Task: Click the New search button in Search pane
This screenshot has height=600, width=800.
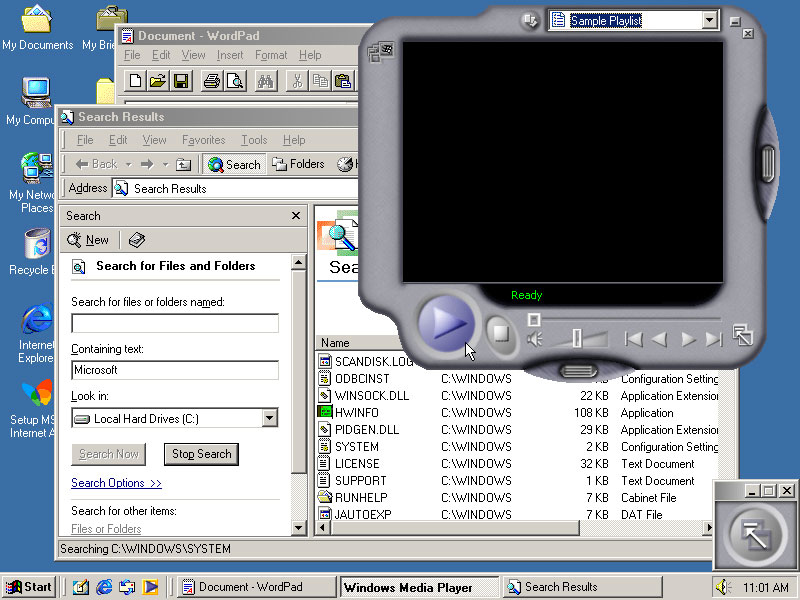Action: [x=88, y=239]
